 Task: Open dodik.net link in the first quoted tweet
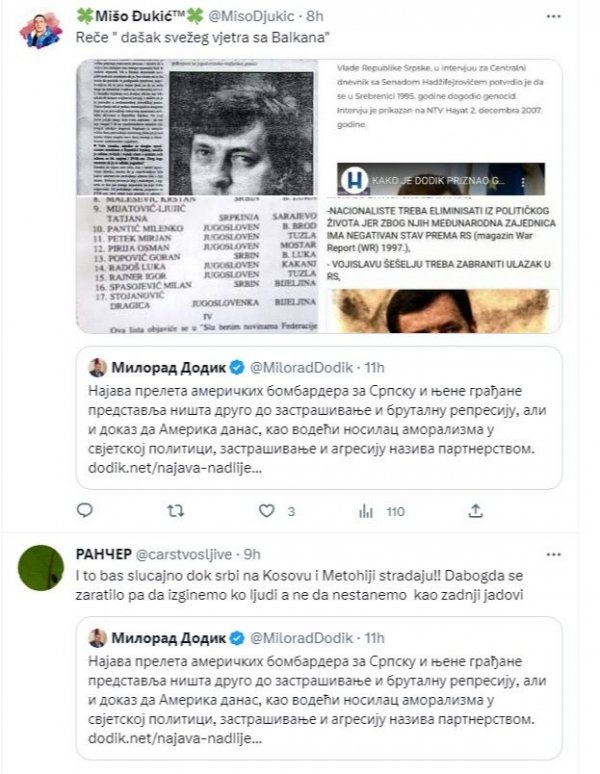point(175,467)
